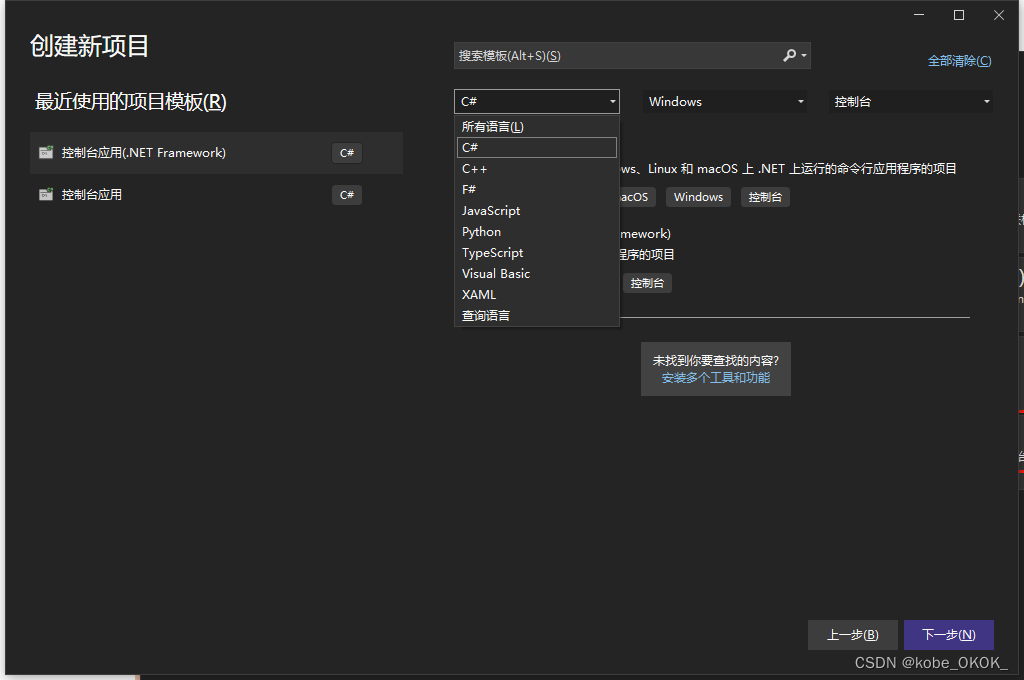Viewport: 1024px width, 680px height.
Task: Select recent template 控制台应用
Action: click(x=216, y=195)
